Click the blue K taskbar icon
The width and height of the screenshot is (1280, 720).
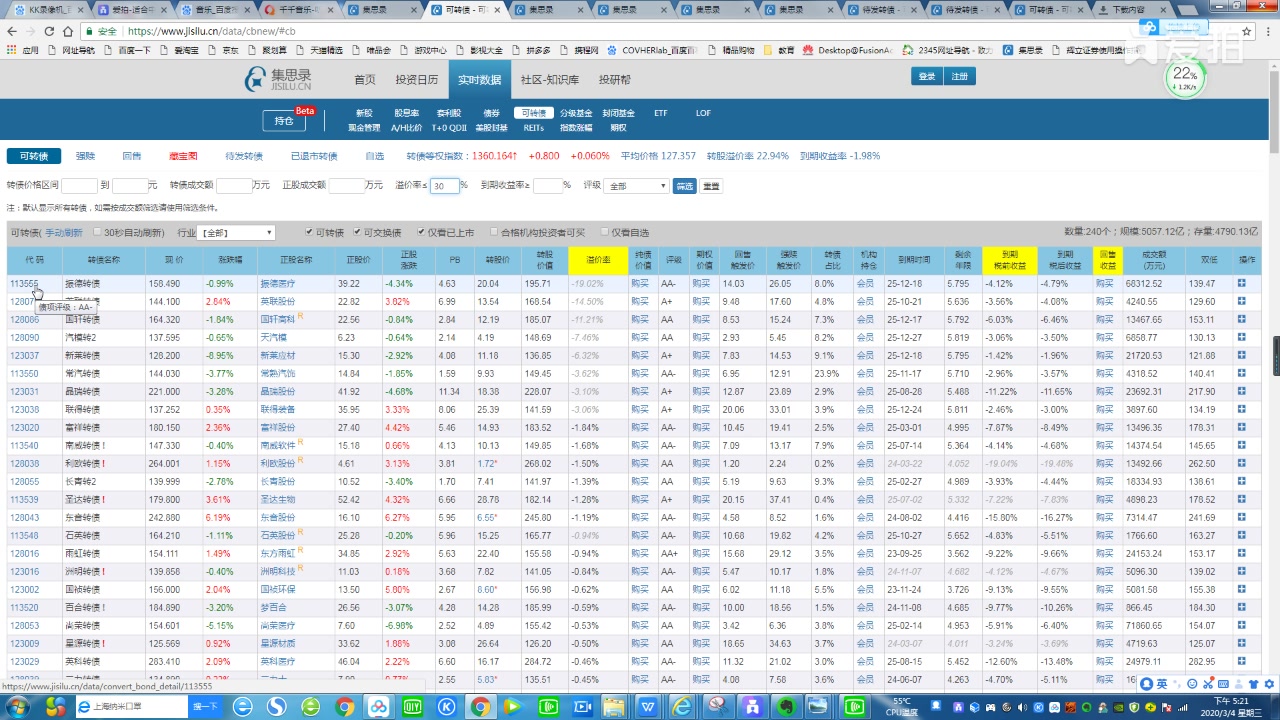(x=446, y=707)
